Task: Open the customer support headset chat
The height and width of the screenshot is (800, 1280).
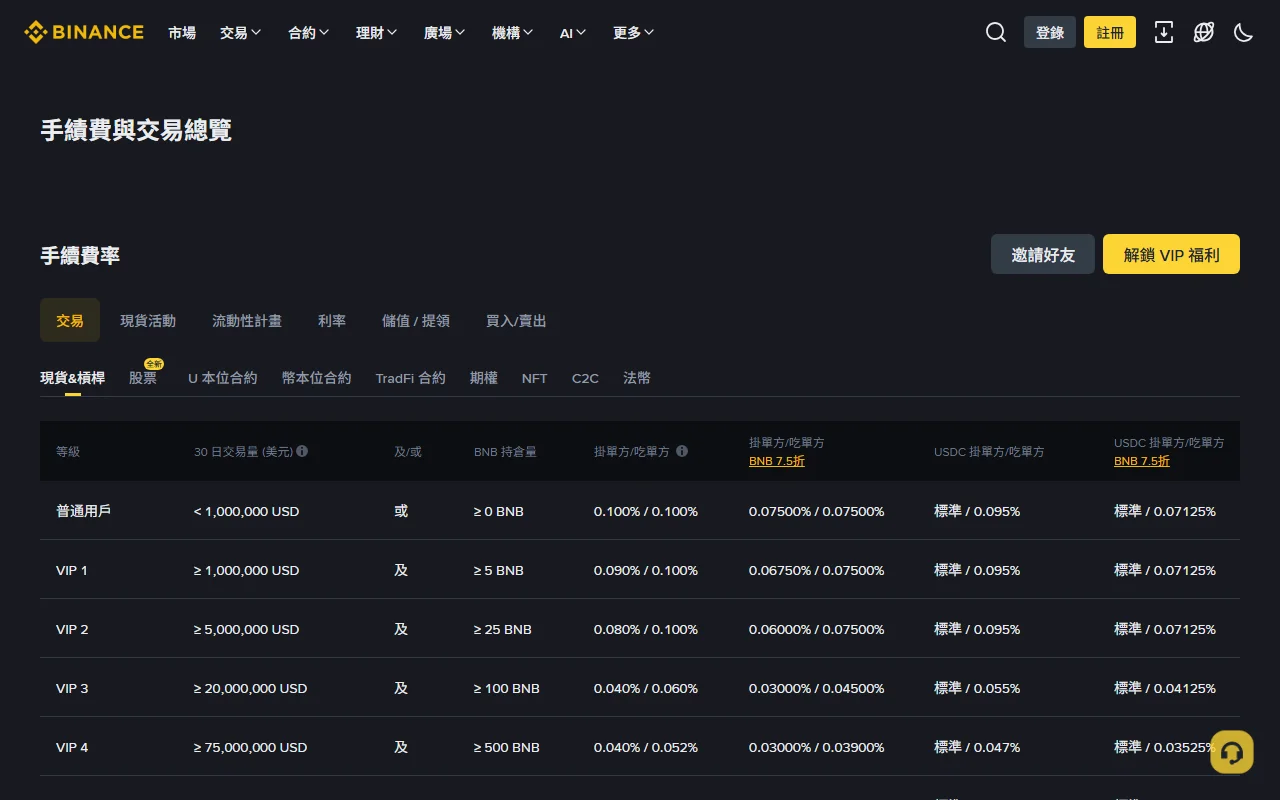Action: click(1232, 752)
